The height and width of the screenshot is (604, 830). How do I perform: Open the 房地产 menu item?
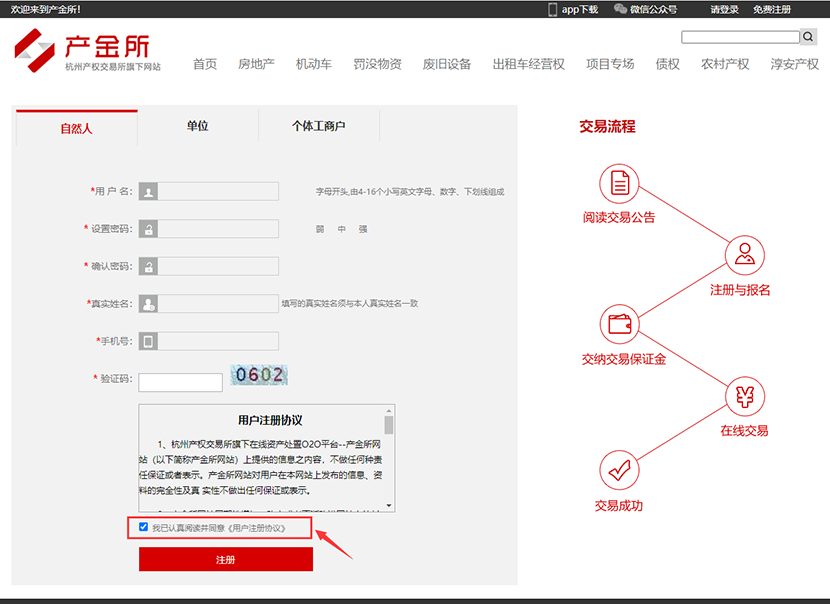(x=256, y=64)
